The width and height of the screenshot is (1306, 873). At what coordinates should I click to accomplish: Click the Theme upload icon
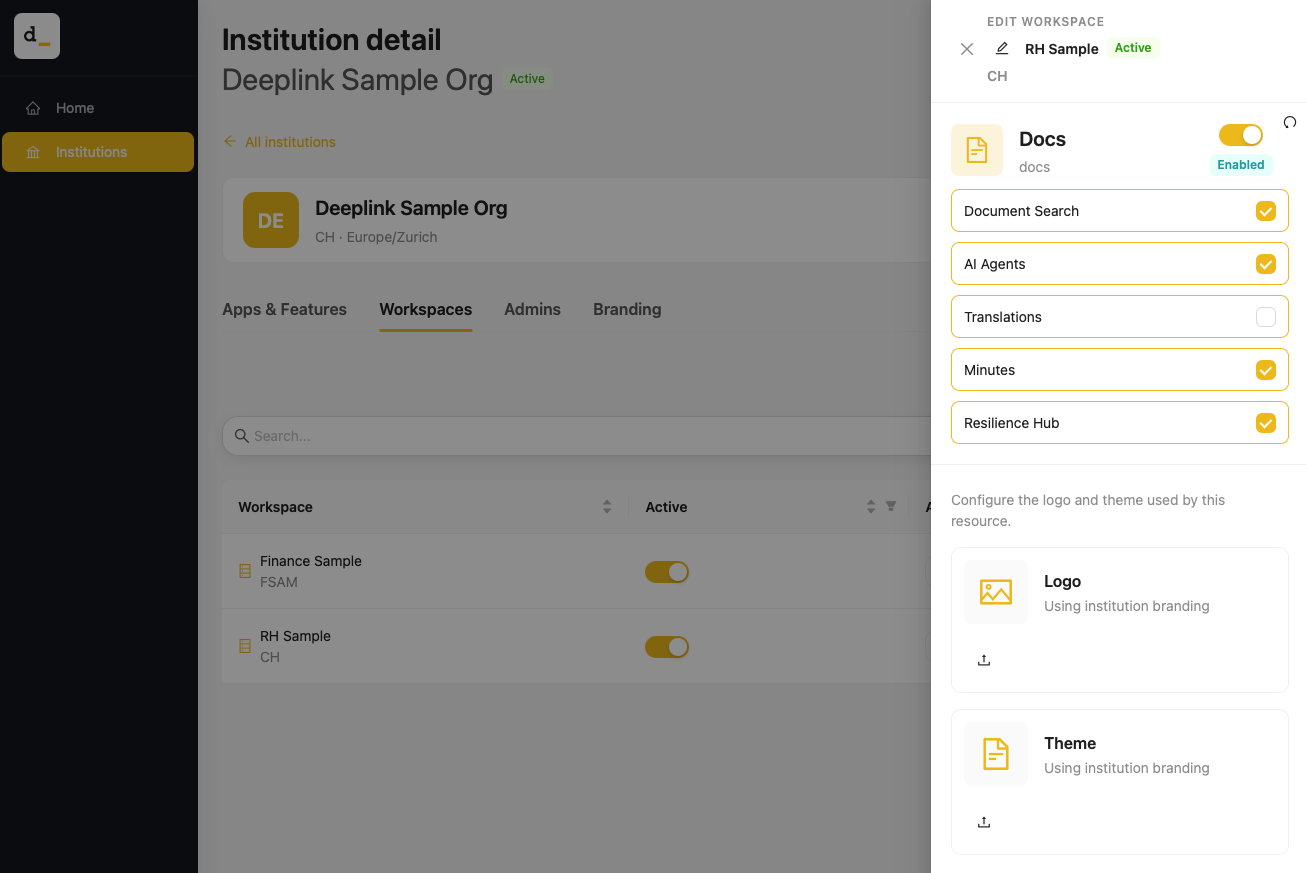984,822
